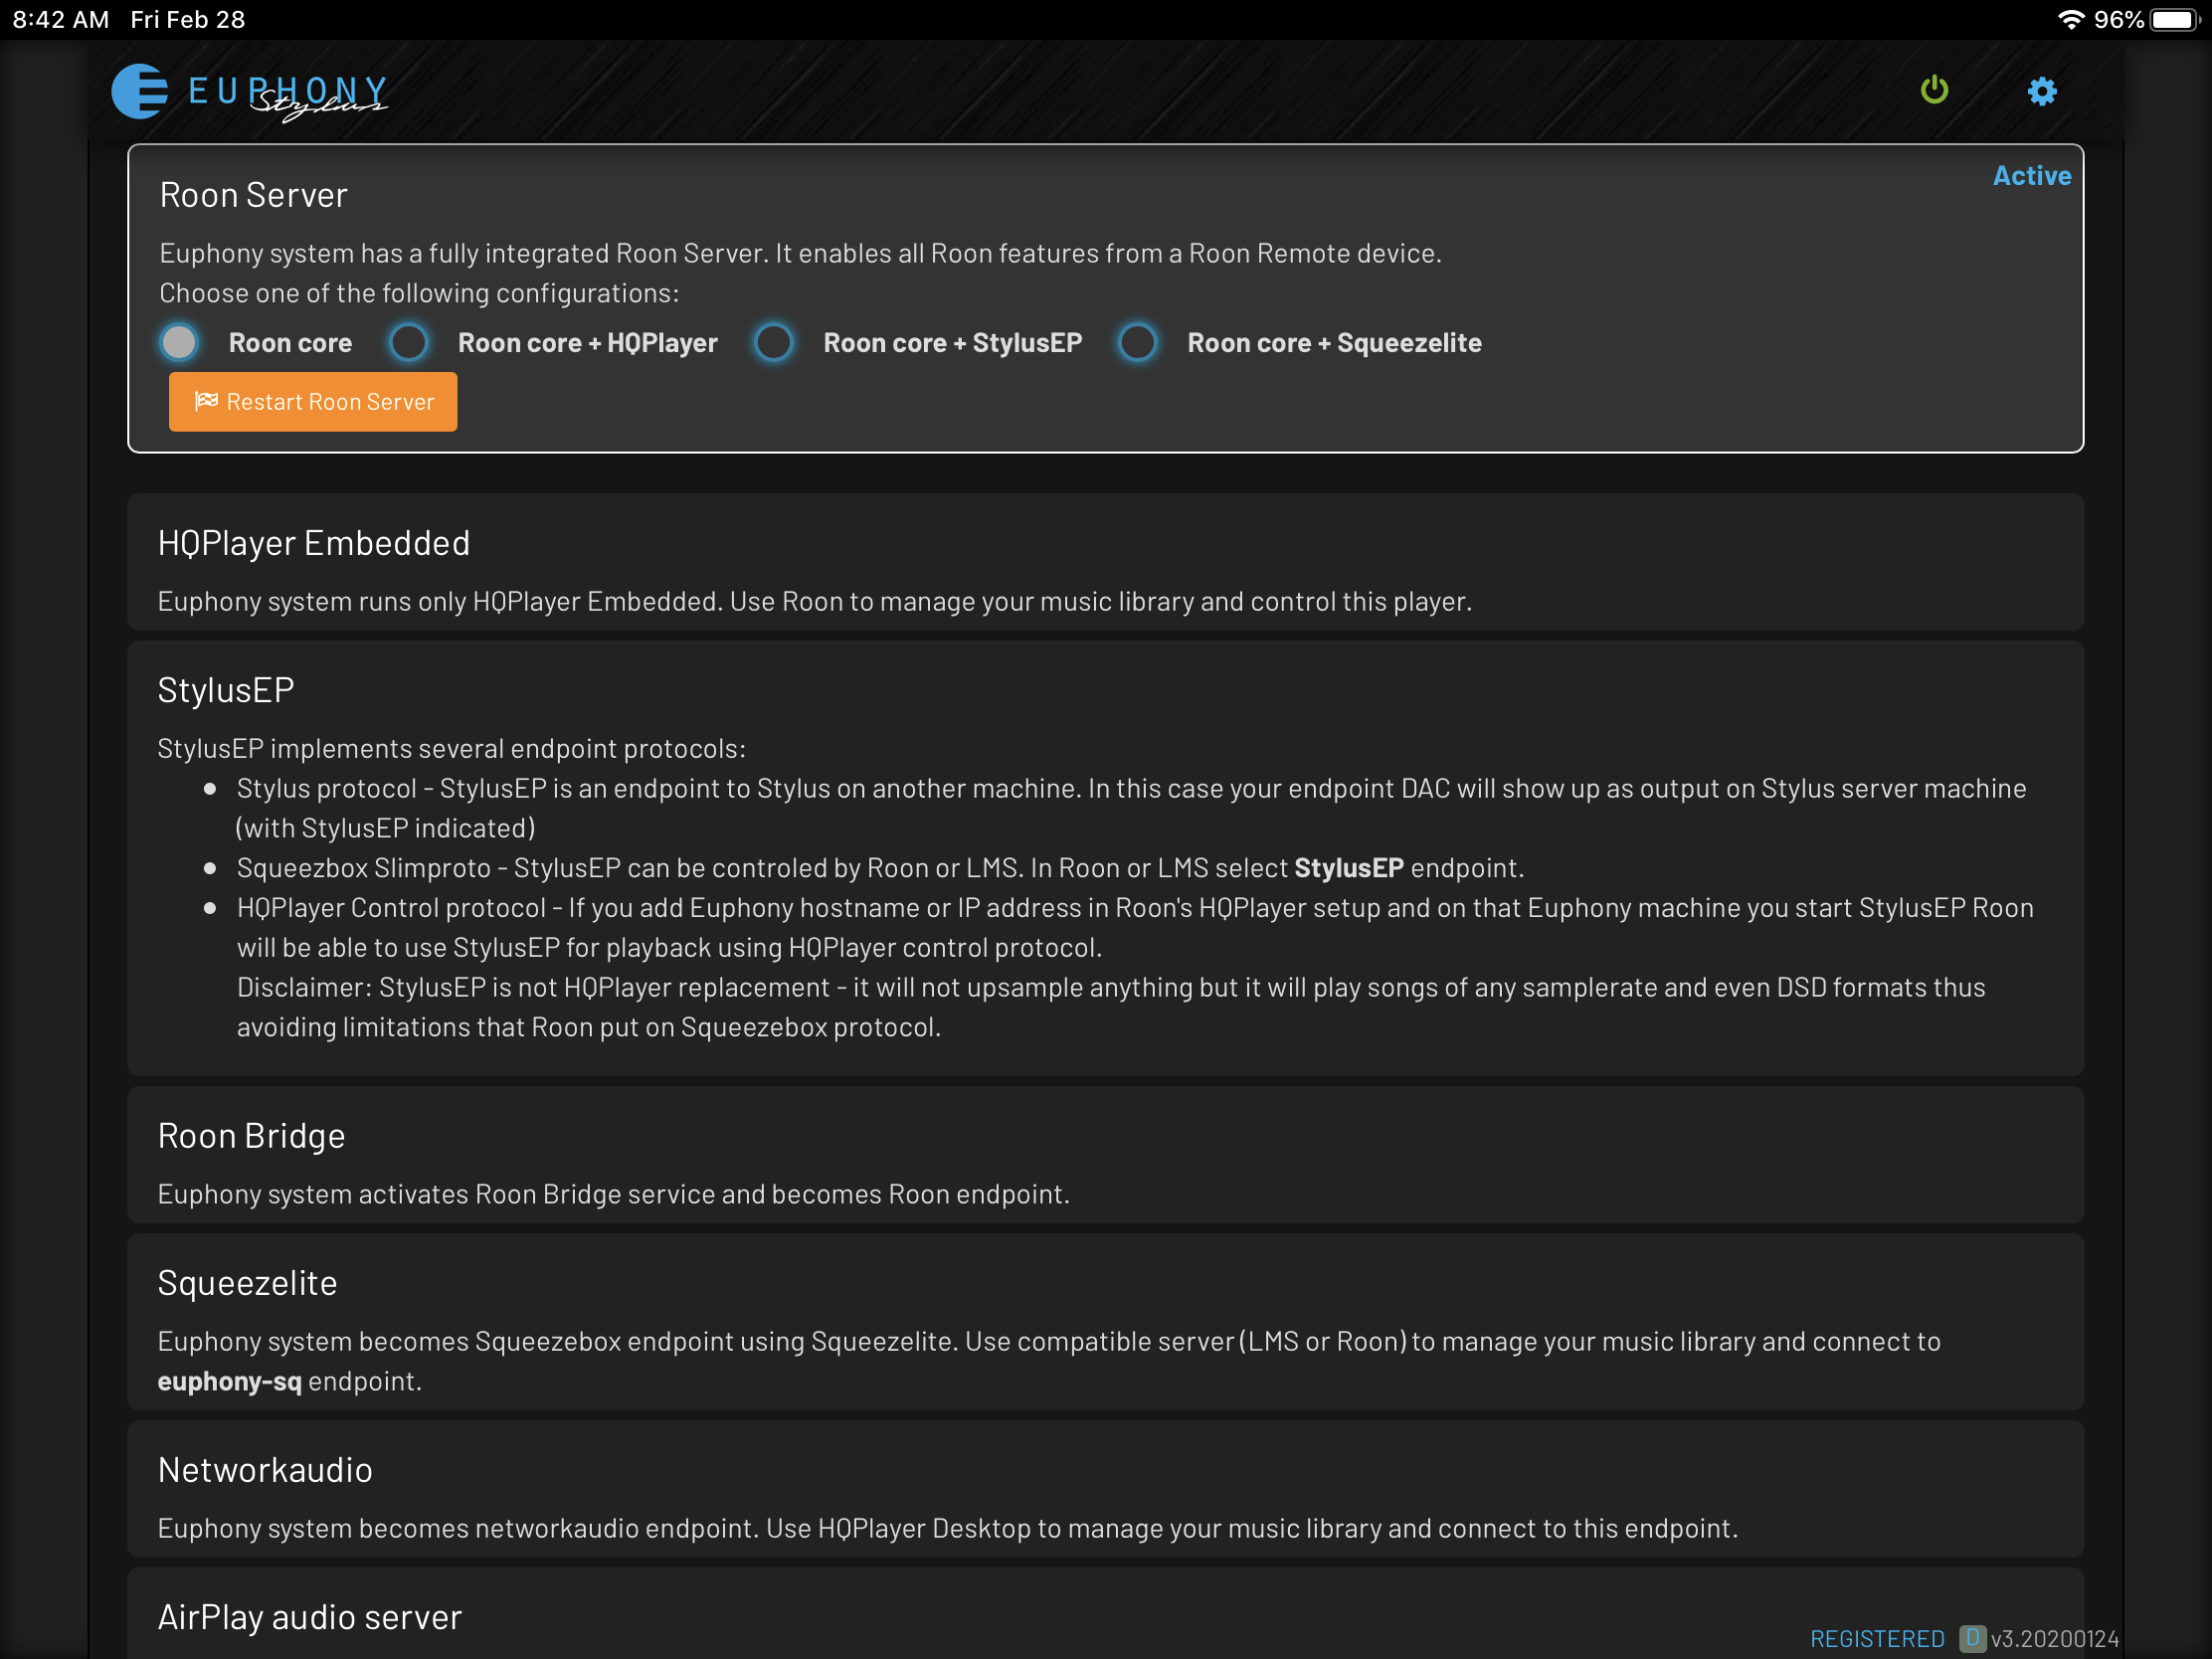2212x1659 pixels.
Task: Restart Roon Server with orange button
Action: [x=313, y=402]
